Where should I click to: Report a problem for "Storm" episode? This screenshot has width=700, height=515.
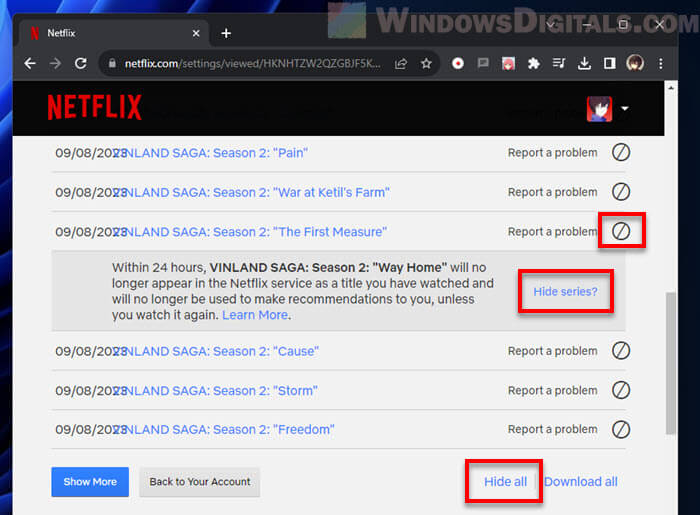[x=552, y=390]
